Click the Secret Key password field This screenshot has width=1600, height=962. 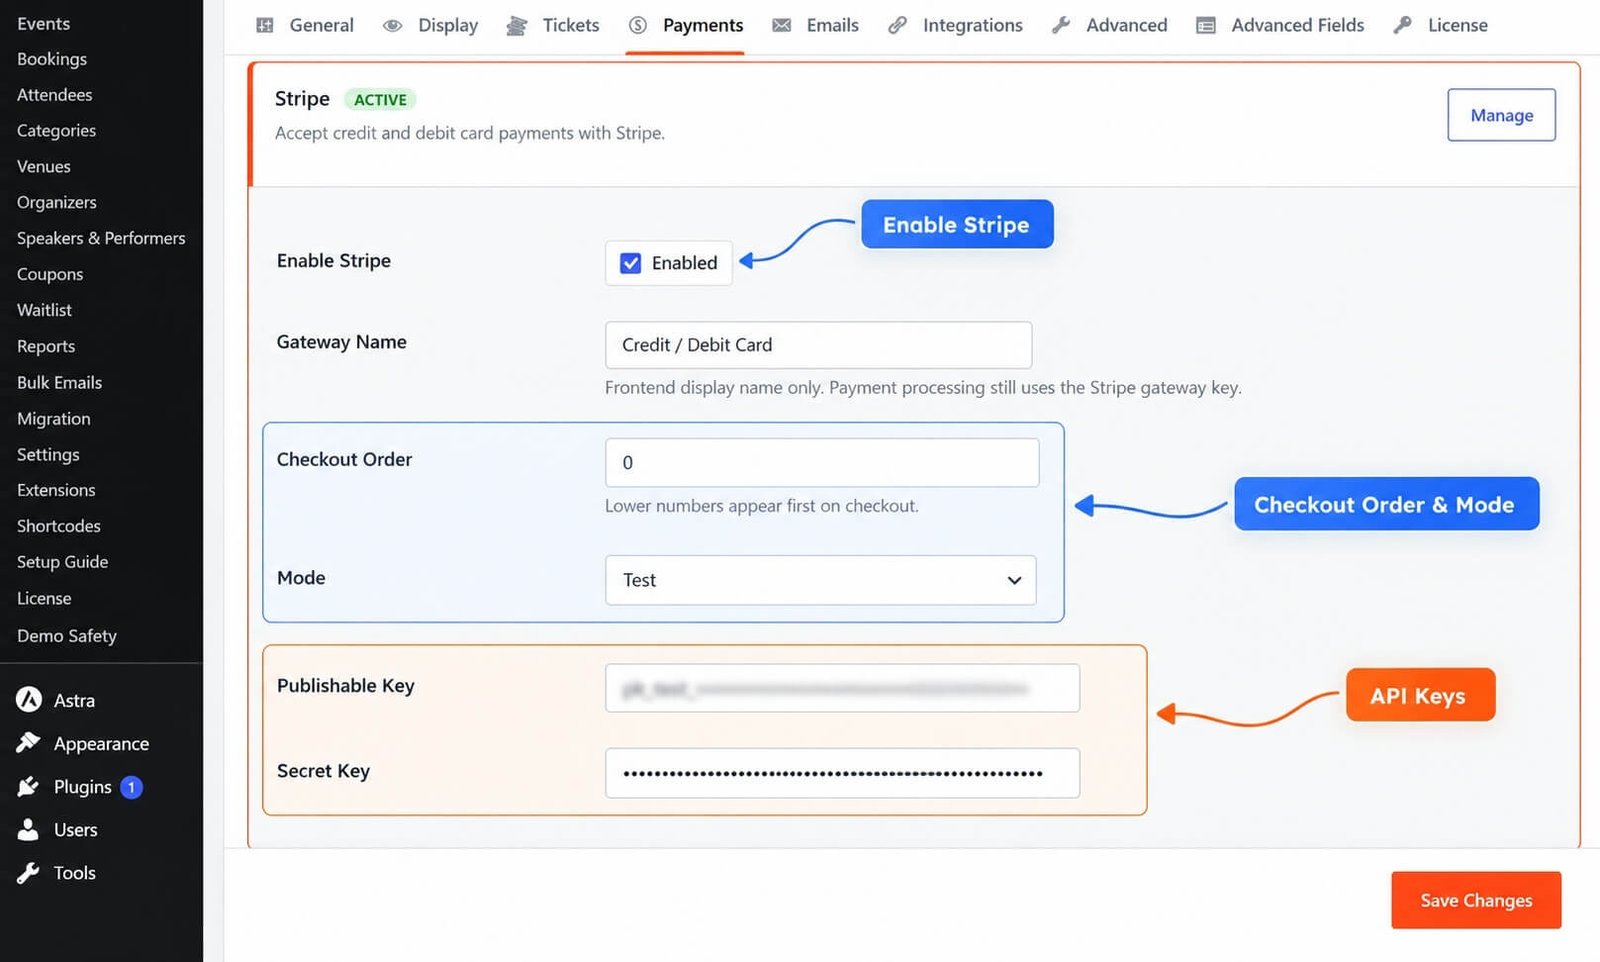click(x=842, y=773)
